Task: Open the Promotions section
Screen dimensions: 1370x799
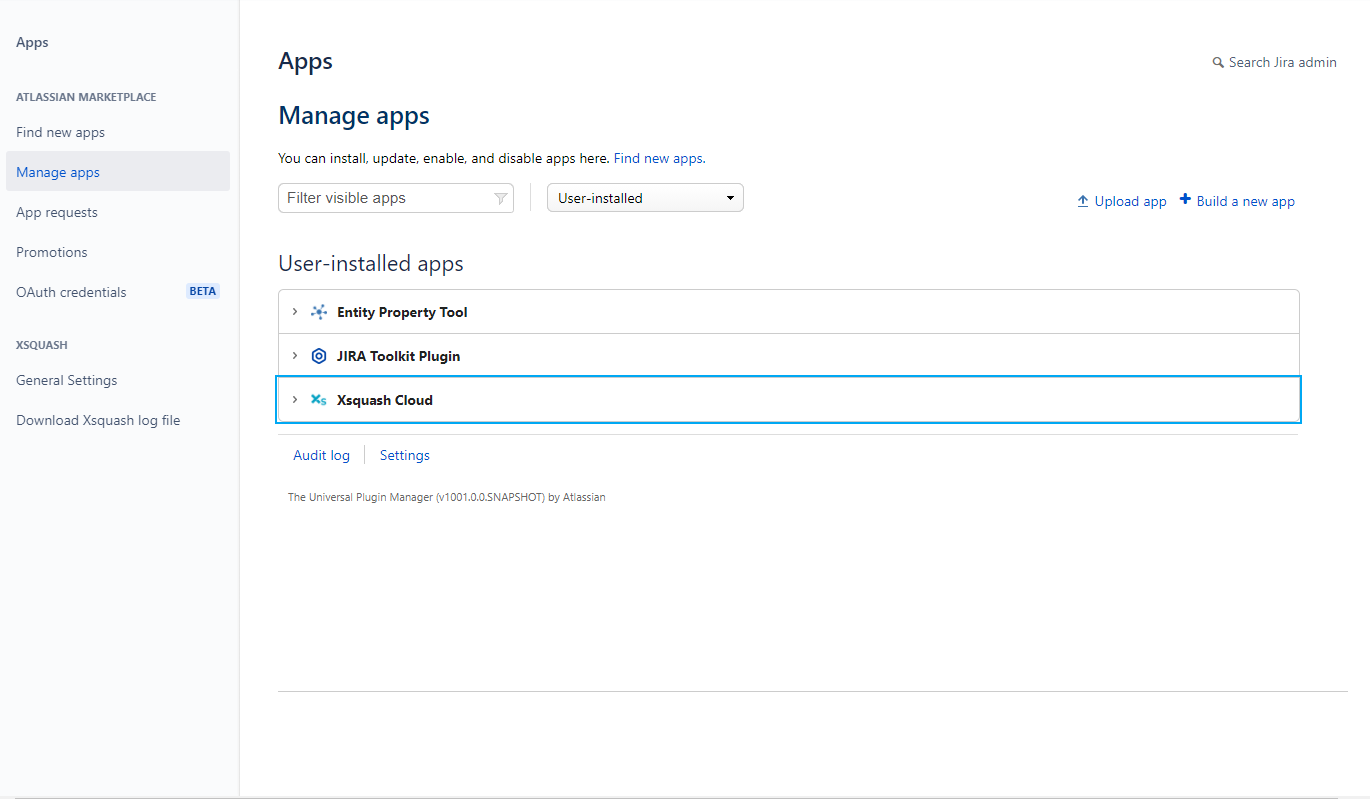Action: pos(51,251)
